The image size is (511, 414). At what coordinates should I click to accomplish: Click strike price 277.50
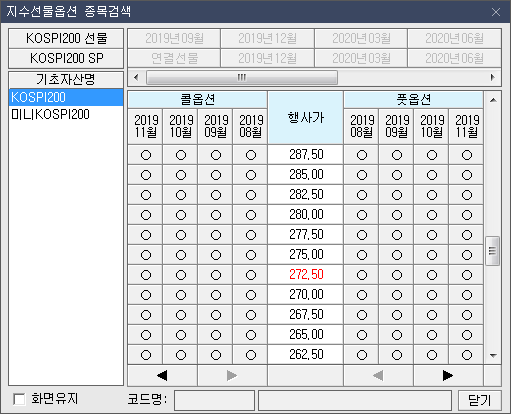[x=306, y=235]
